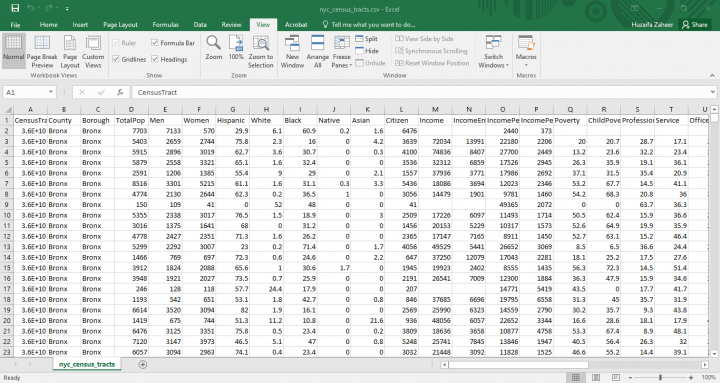The image size is (720, 383).
Task: Click the Insert Function fx icon
Action: click(120, 92)
